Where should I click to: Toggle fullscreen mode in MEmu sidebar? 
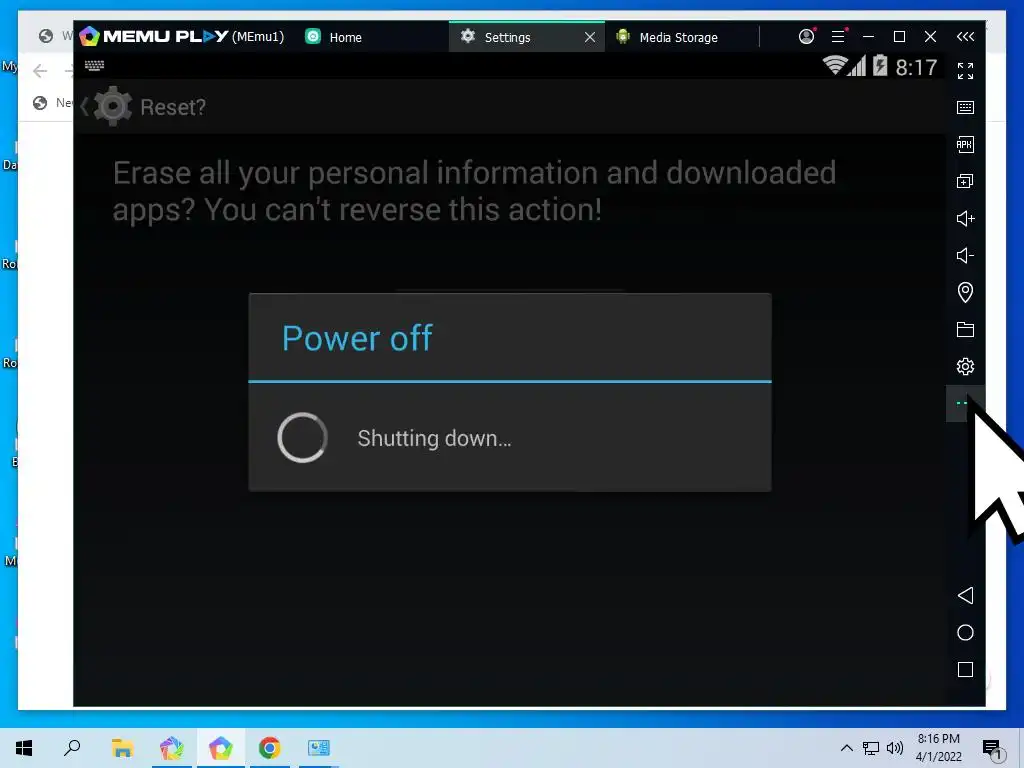965,71
